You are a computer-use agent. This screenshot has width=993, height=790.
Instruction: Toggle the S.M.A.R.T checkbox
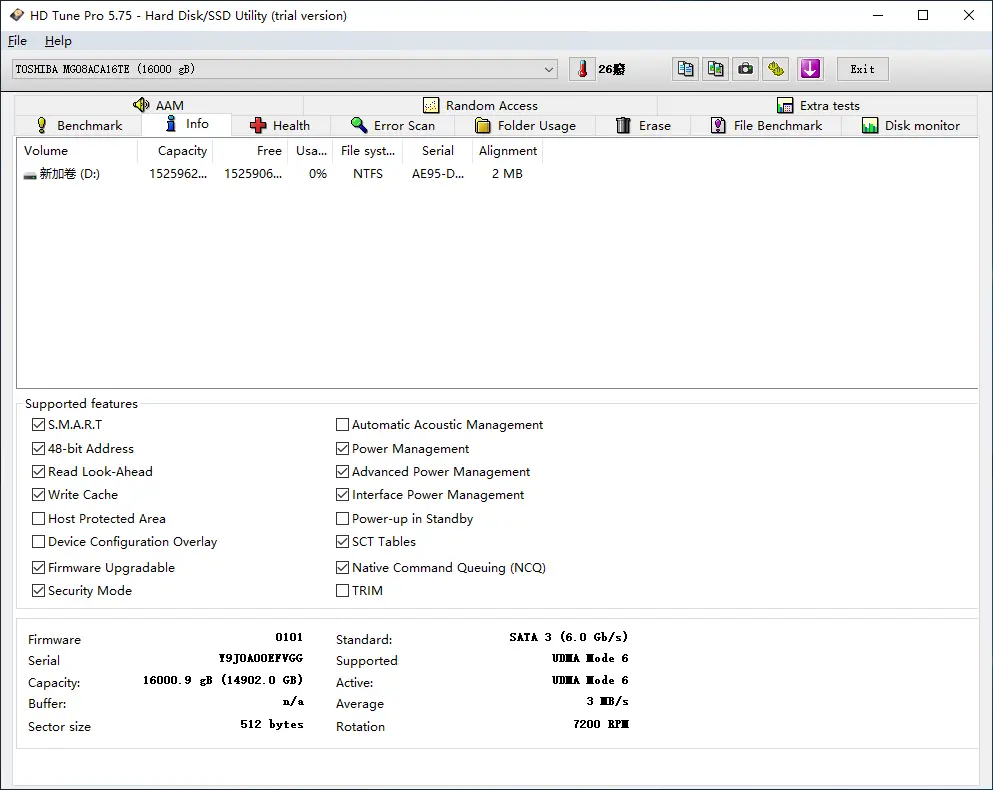tap(39, 425)
